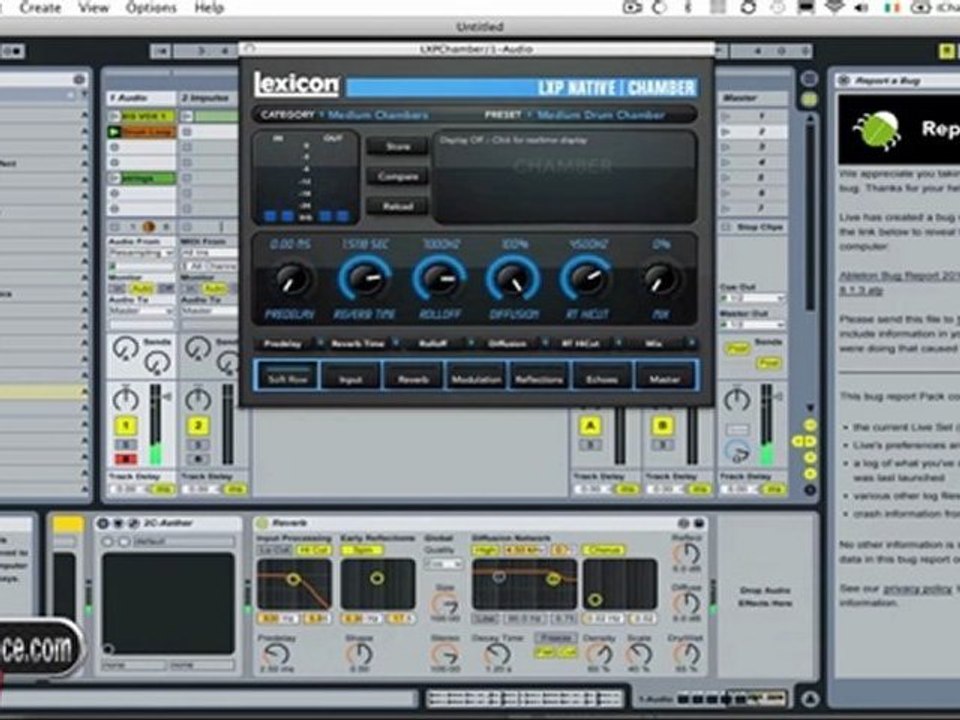
Task: Click the Reverb device Dry/Wet knob
Action: (x=686, y=654)
